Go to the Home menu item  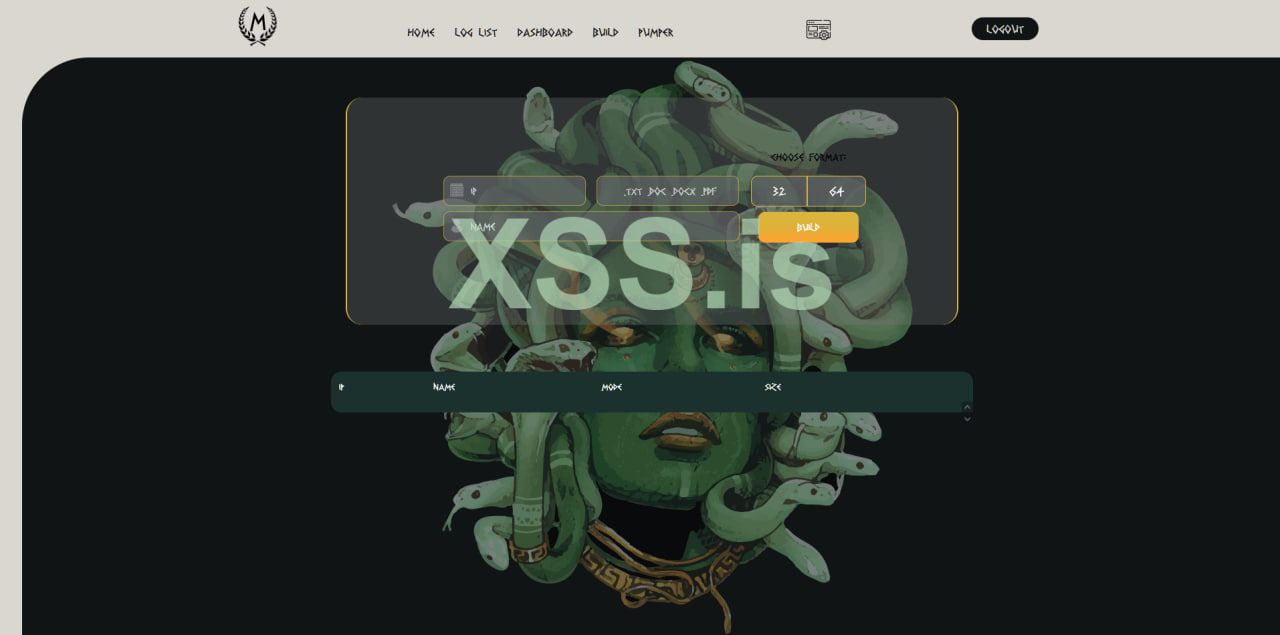pyautogui.click(x=421, y=32)
